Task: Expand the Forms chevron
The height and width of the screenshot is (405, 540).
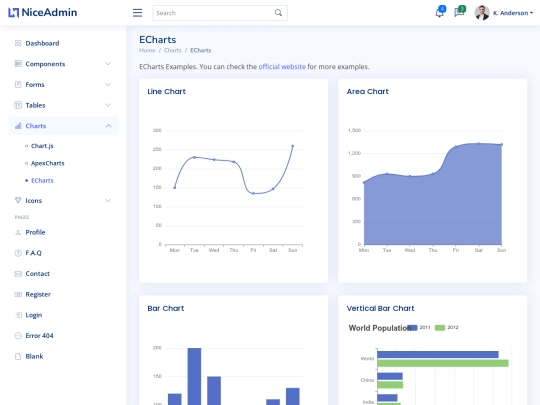Action: coord(108,84)
